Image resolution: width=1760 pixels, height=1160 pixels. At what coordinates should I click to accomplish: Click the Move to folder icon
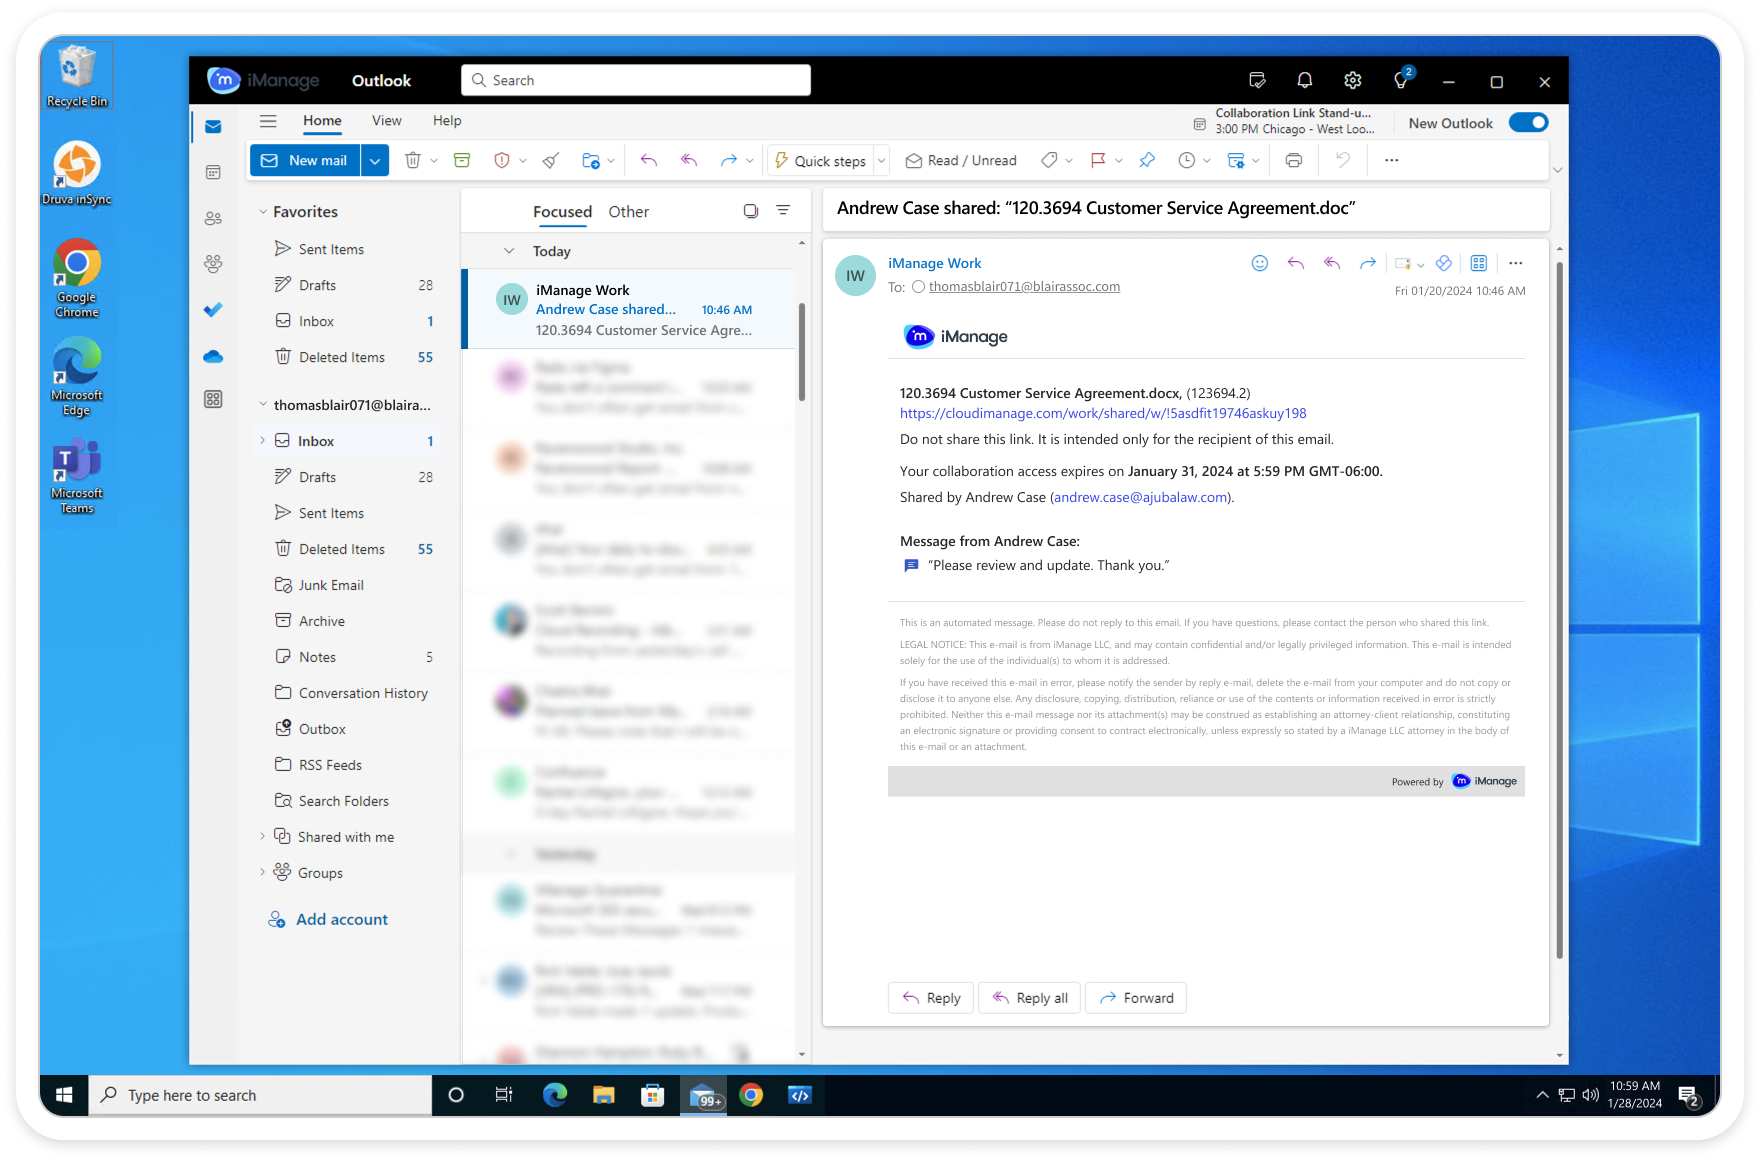(x=591, y=160)
